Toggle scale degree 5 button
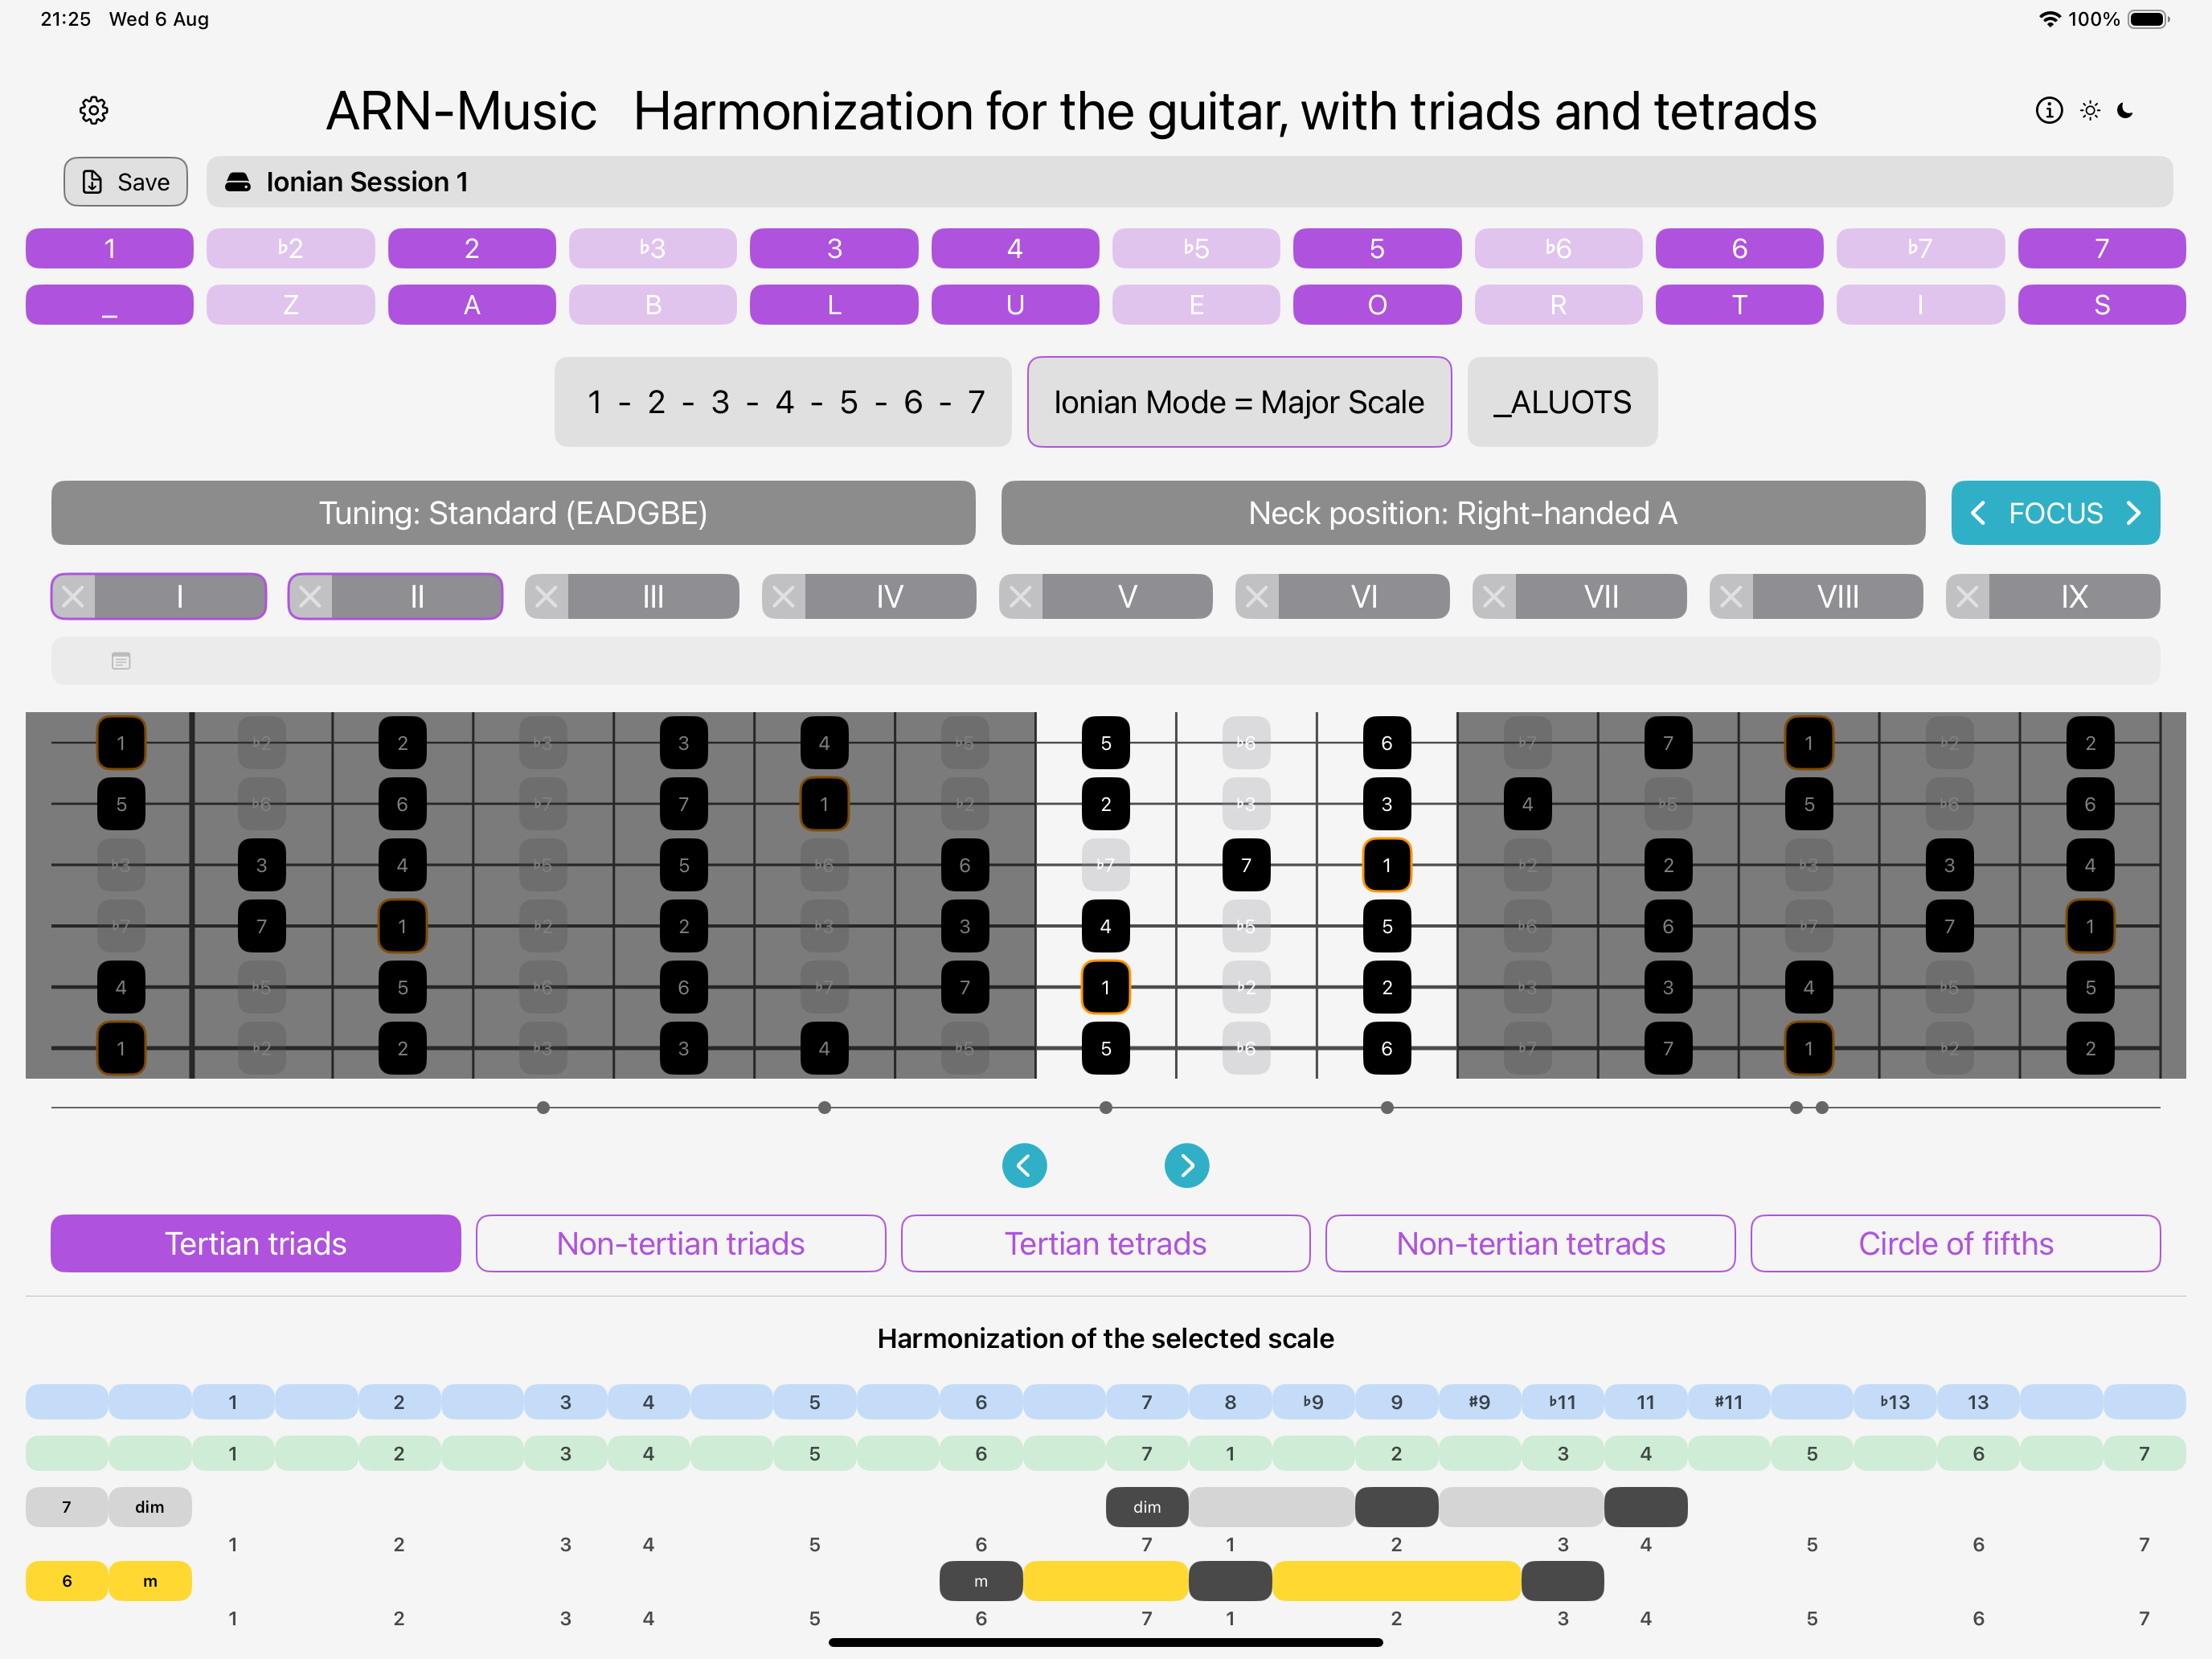Viewport: 2212px width, 1659px height. tap(1377, 248)
